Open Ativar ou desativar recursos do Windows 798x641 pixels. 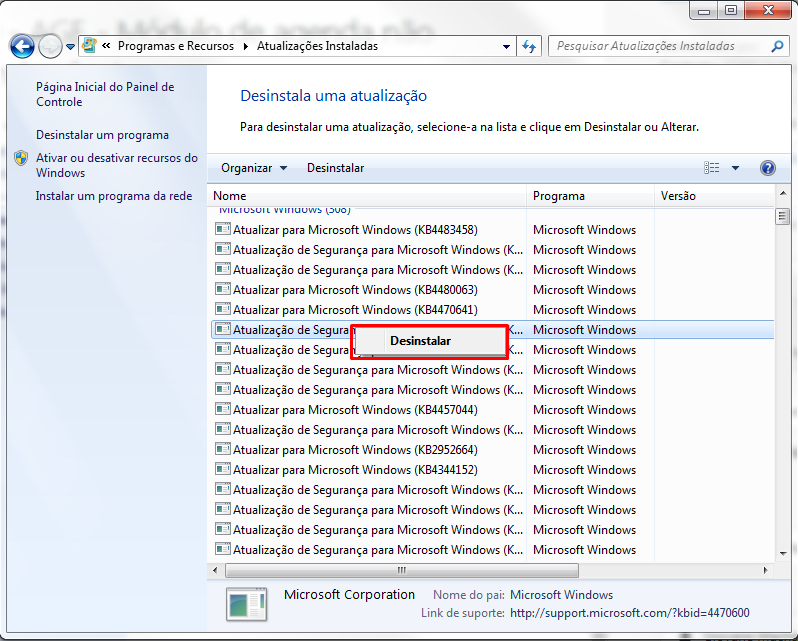point(117,165)
